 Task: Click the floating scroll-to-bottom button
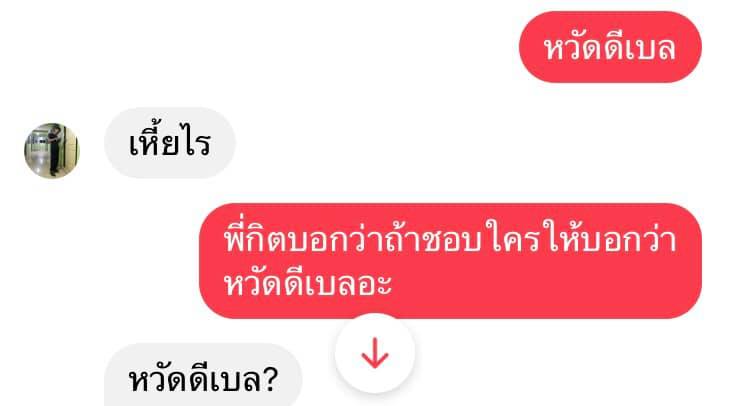point(375,353)
